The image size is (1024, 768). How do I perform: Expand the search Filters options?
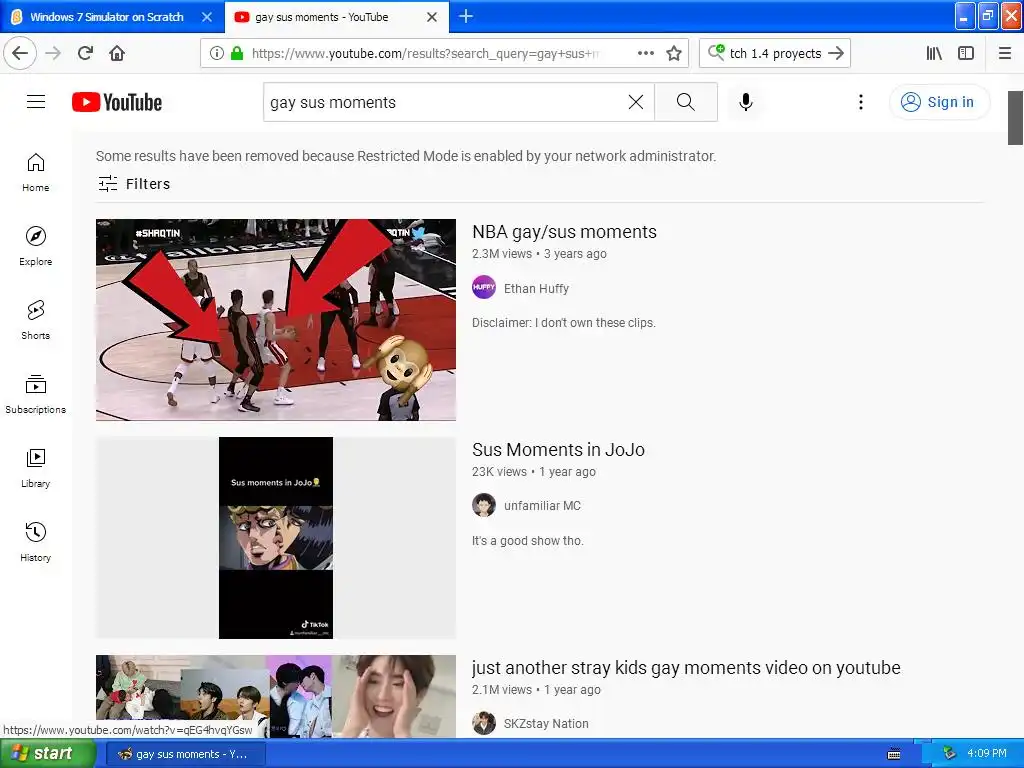pos(134,184)
